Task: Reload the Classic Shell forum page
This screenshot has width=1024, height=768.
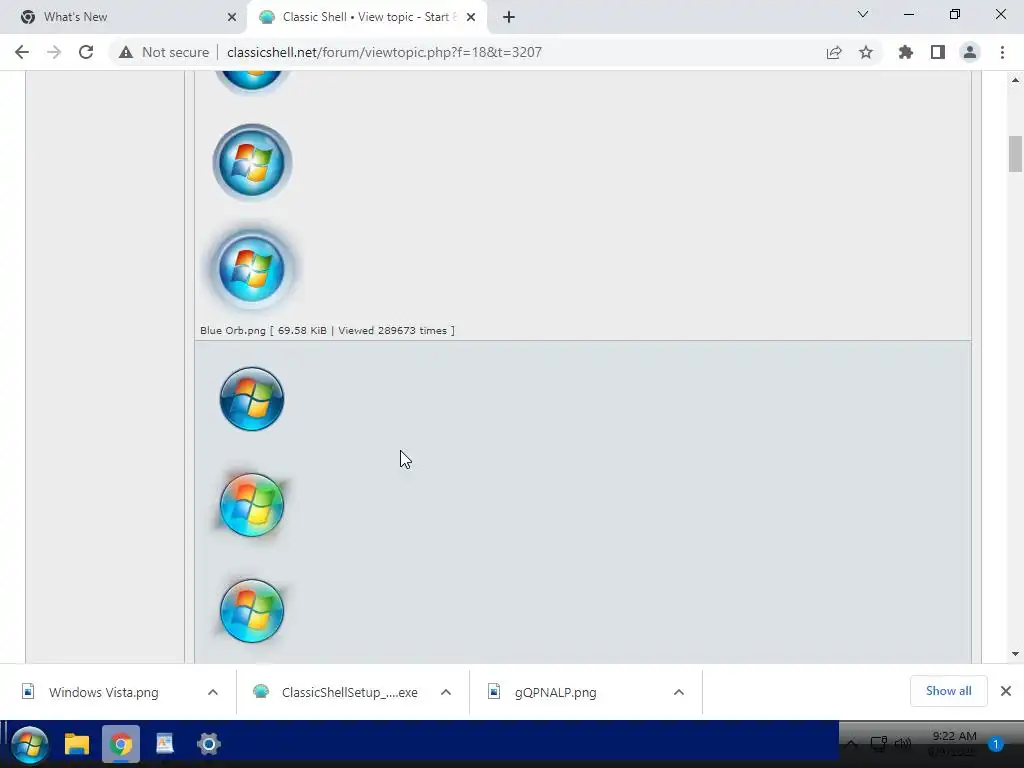Action: pos(86,52)
